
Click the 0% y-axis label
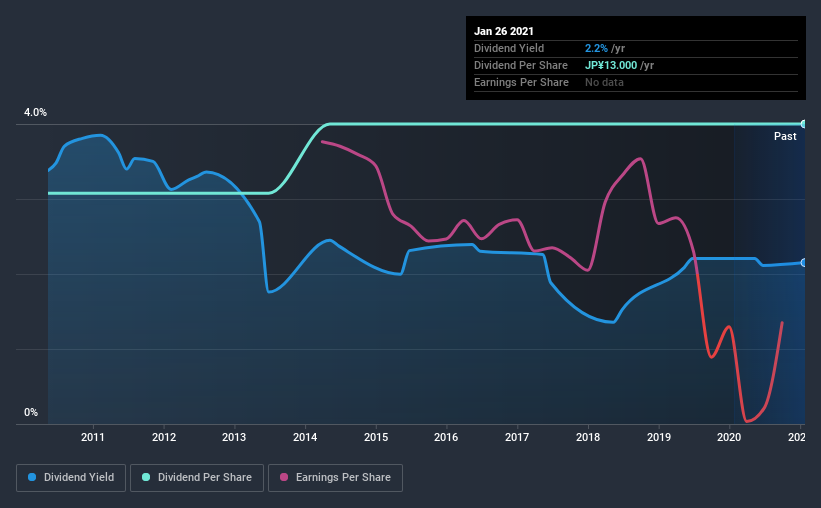click(31, 413)
